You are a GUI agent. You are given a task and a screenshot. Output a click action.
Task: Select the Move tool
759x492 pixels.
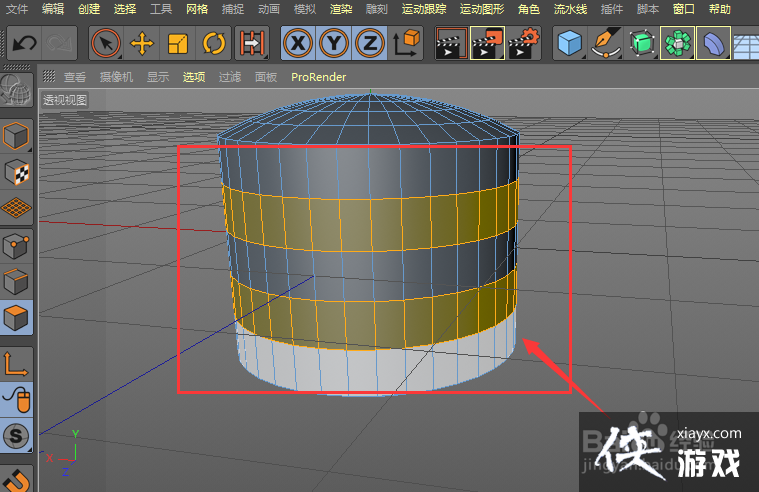[142, 43]
